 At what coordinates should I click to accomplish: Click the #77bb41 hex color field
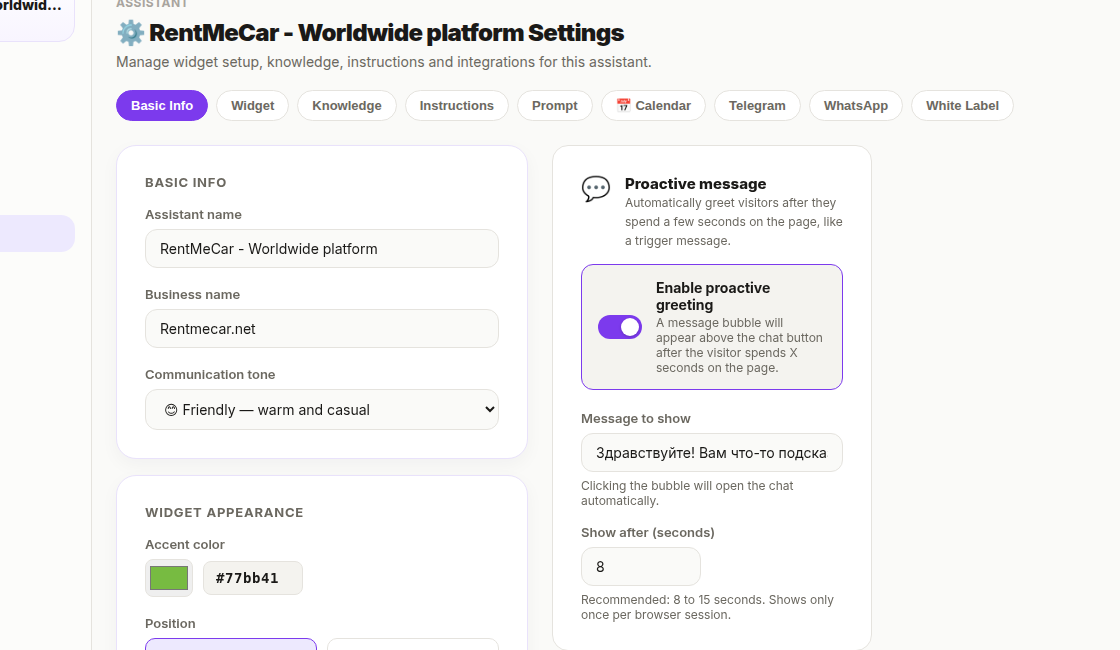(x=252, y=578)
